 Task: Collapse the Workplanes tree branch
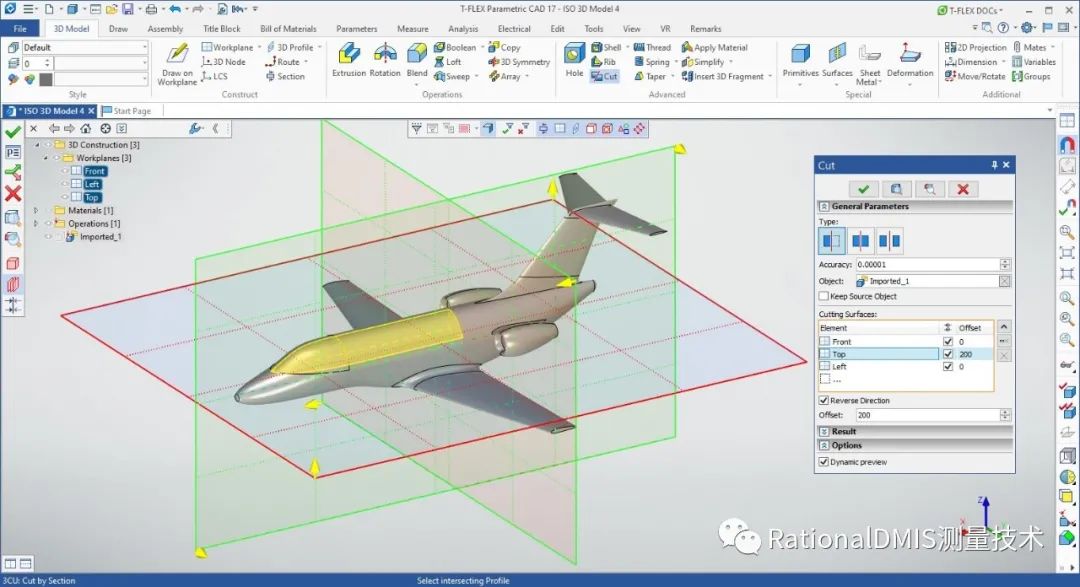[x=44, y=157]
